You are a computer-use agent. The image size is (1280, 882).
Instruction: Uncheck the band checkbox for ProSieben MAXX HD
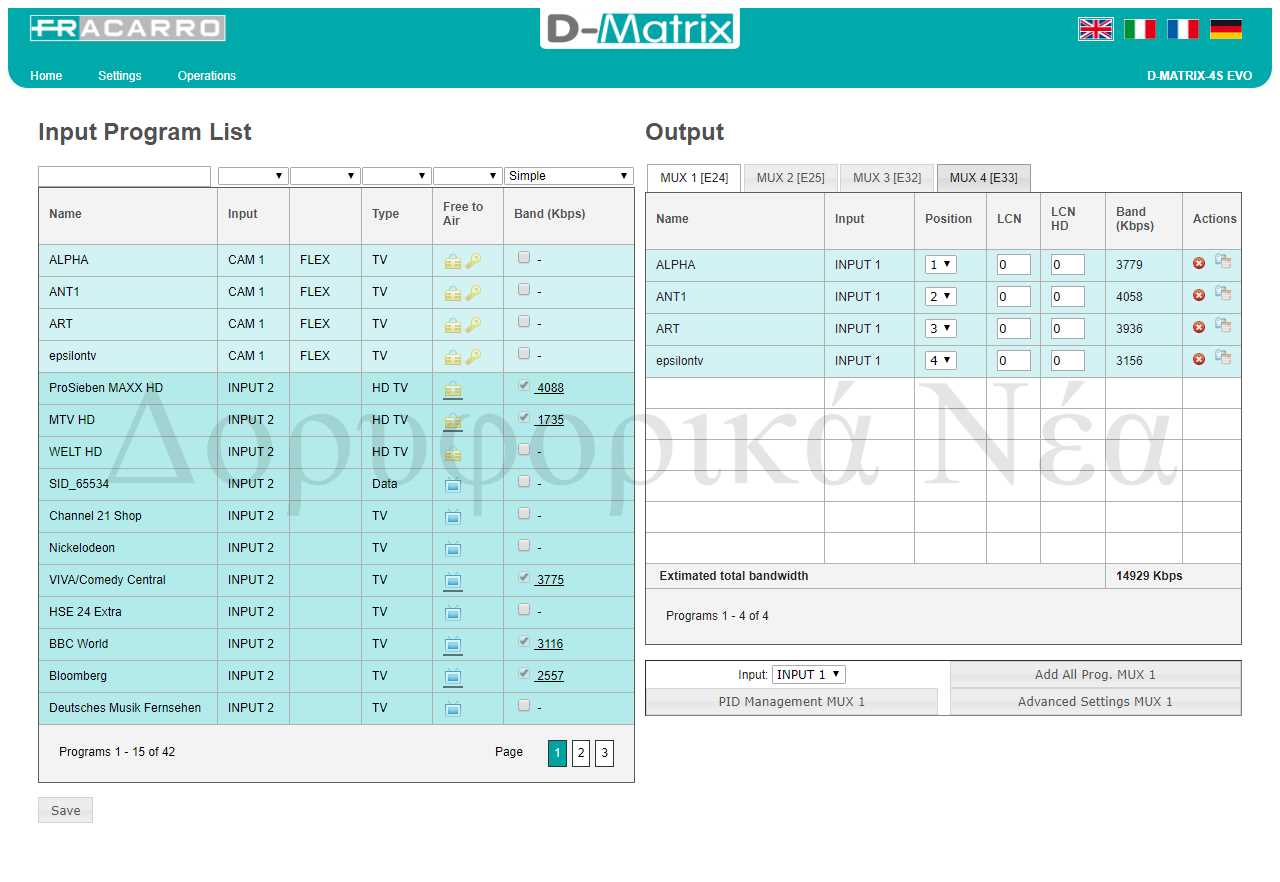point(524,385)
